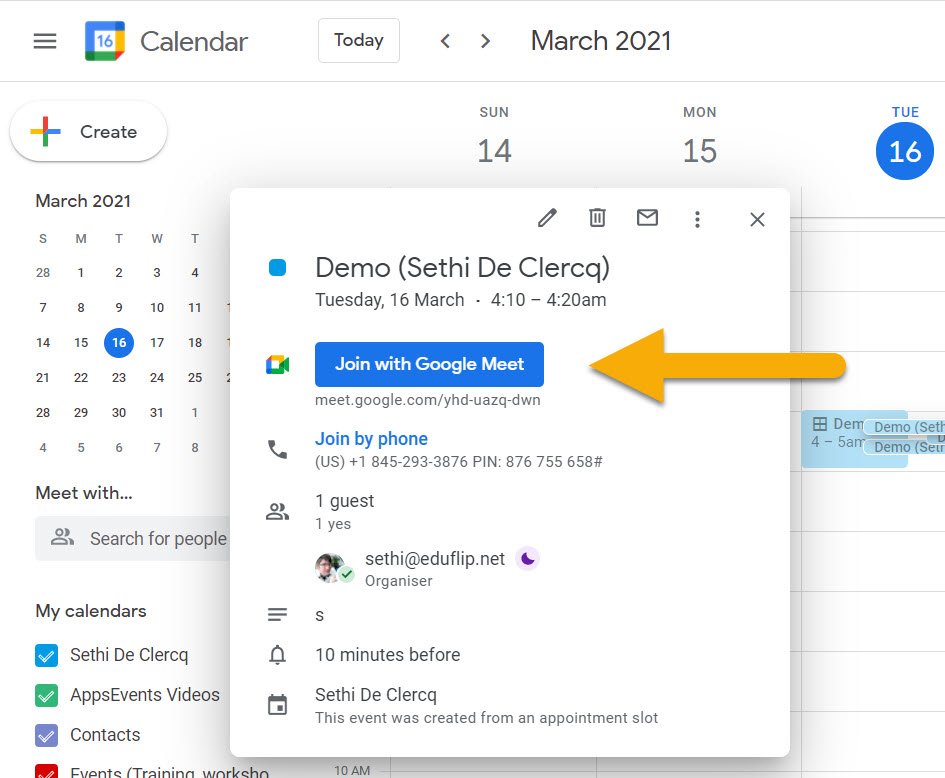The image size is (945, 778).
Task: Click the Google Meet camera icon
Action: coord(277,365)
